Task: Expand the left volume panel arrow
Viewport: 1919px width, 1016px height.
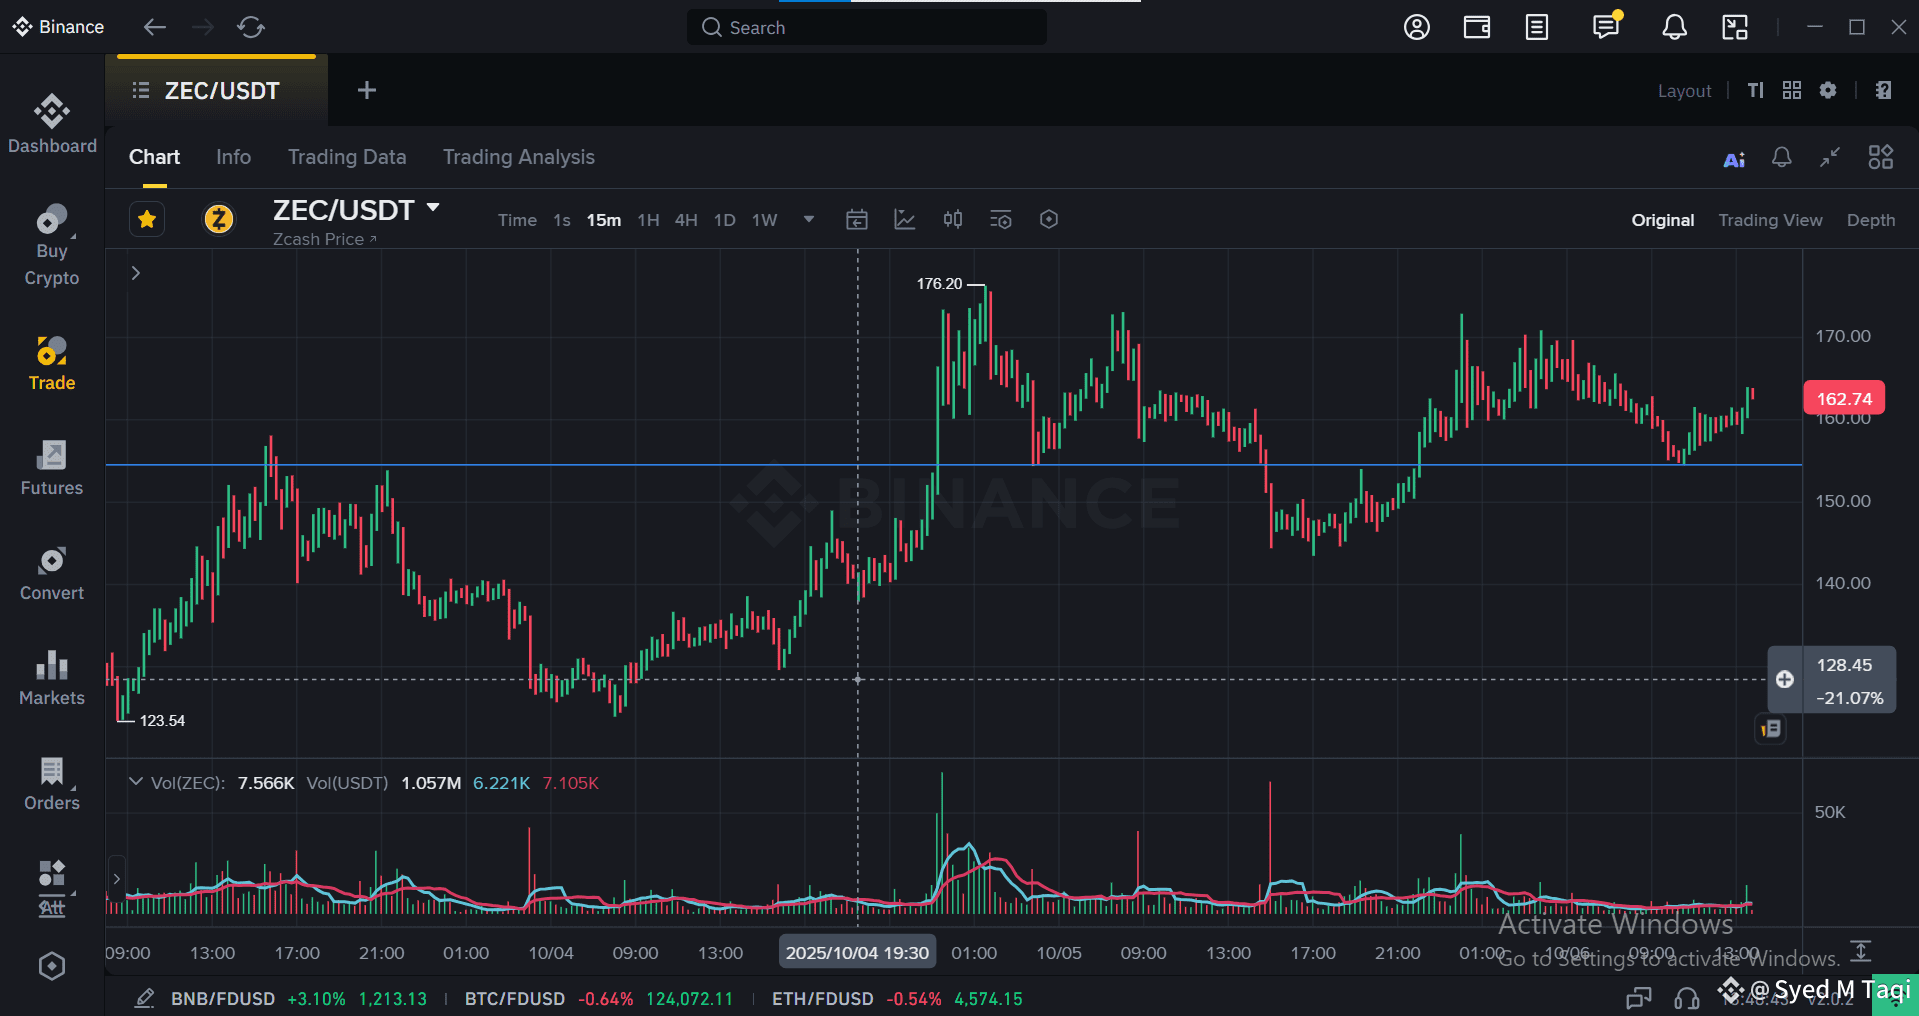Action: pyautogui.click(x=117, y=879)
